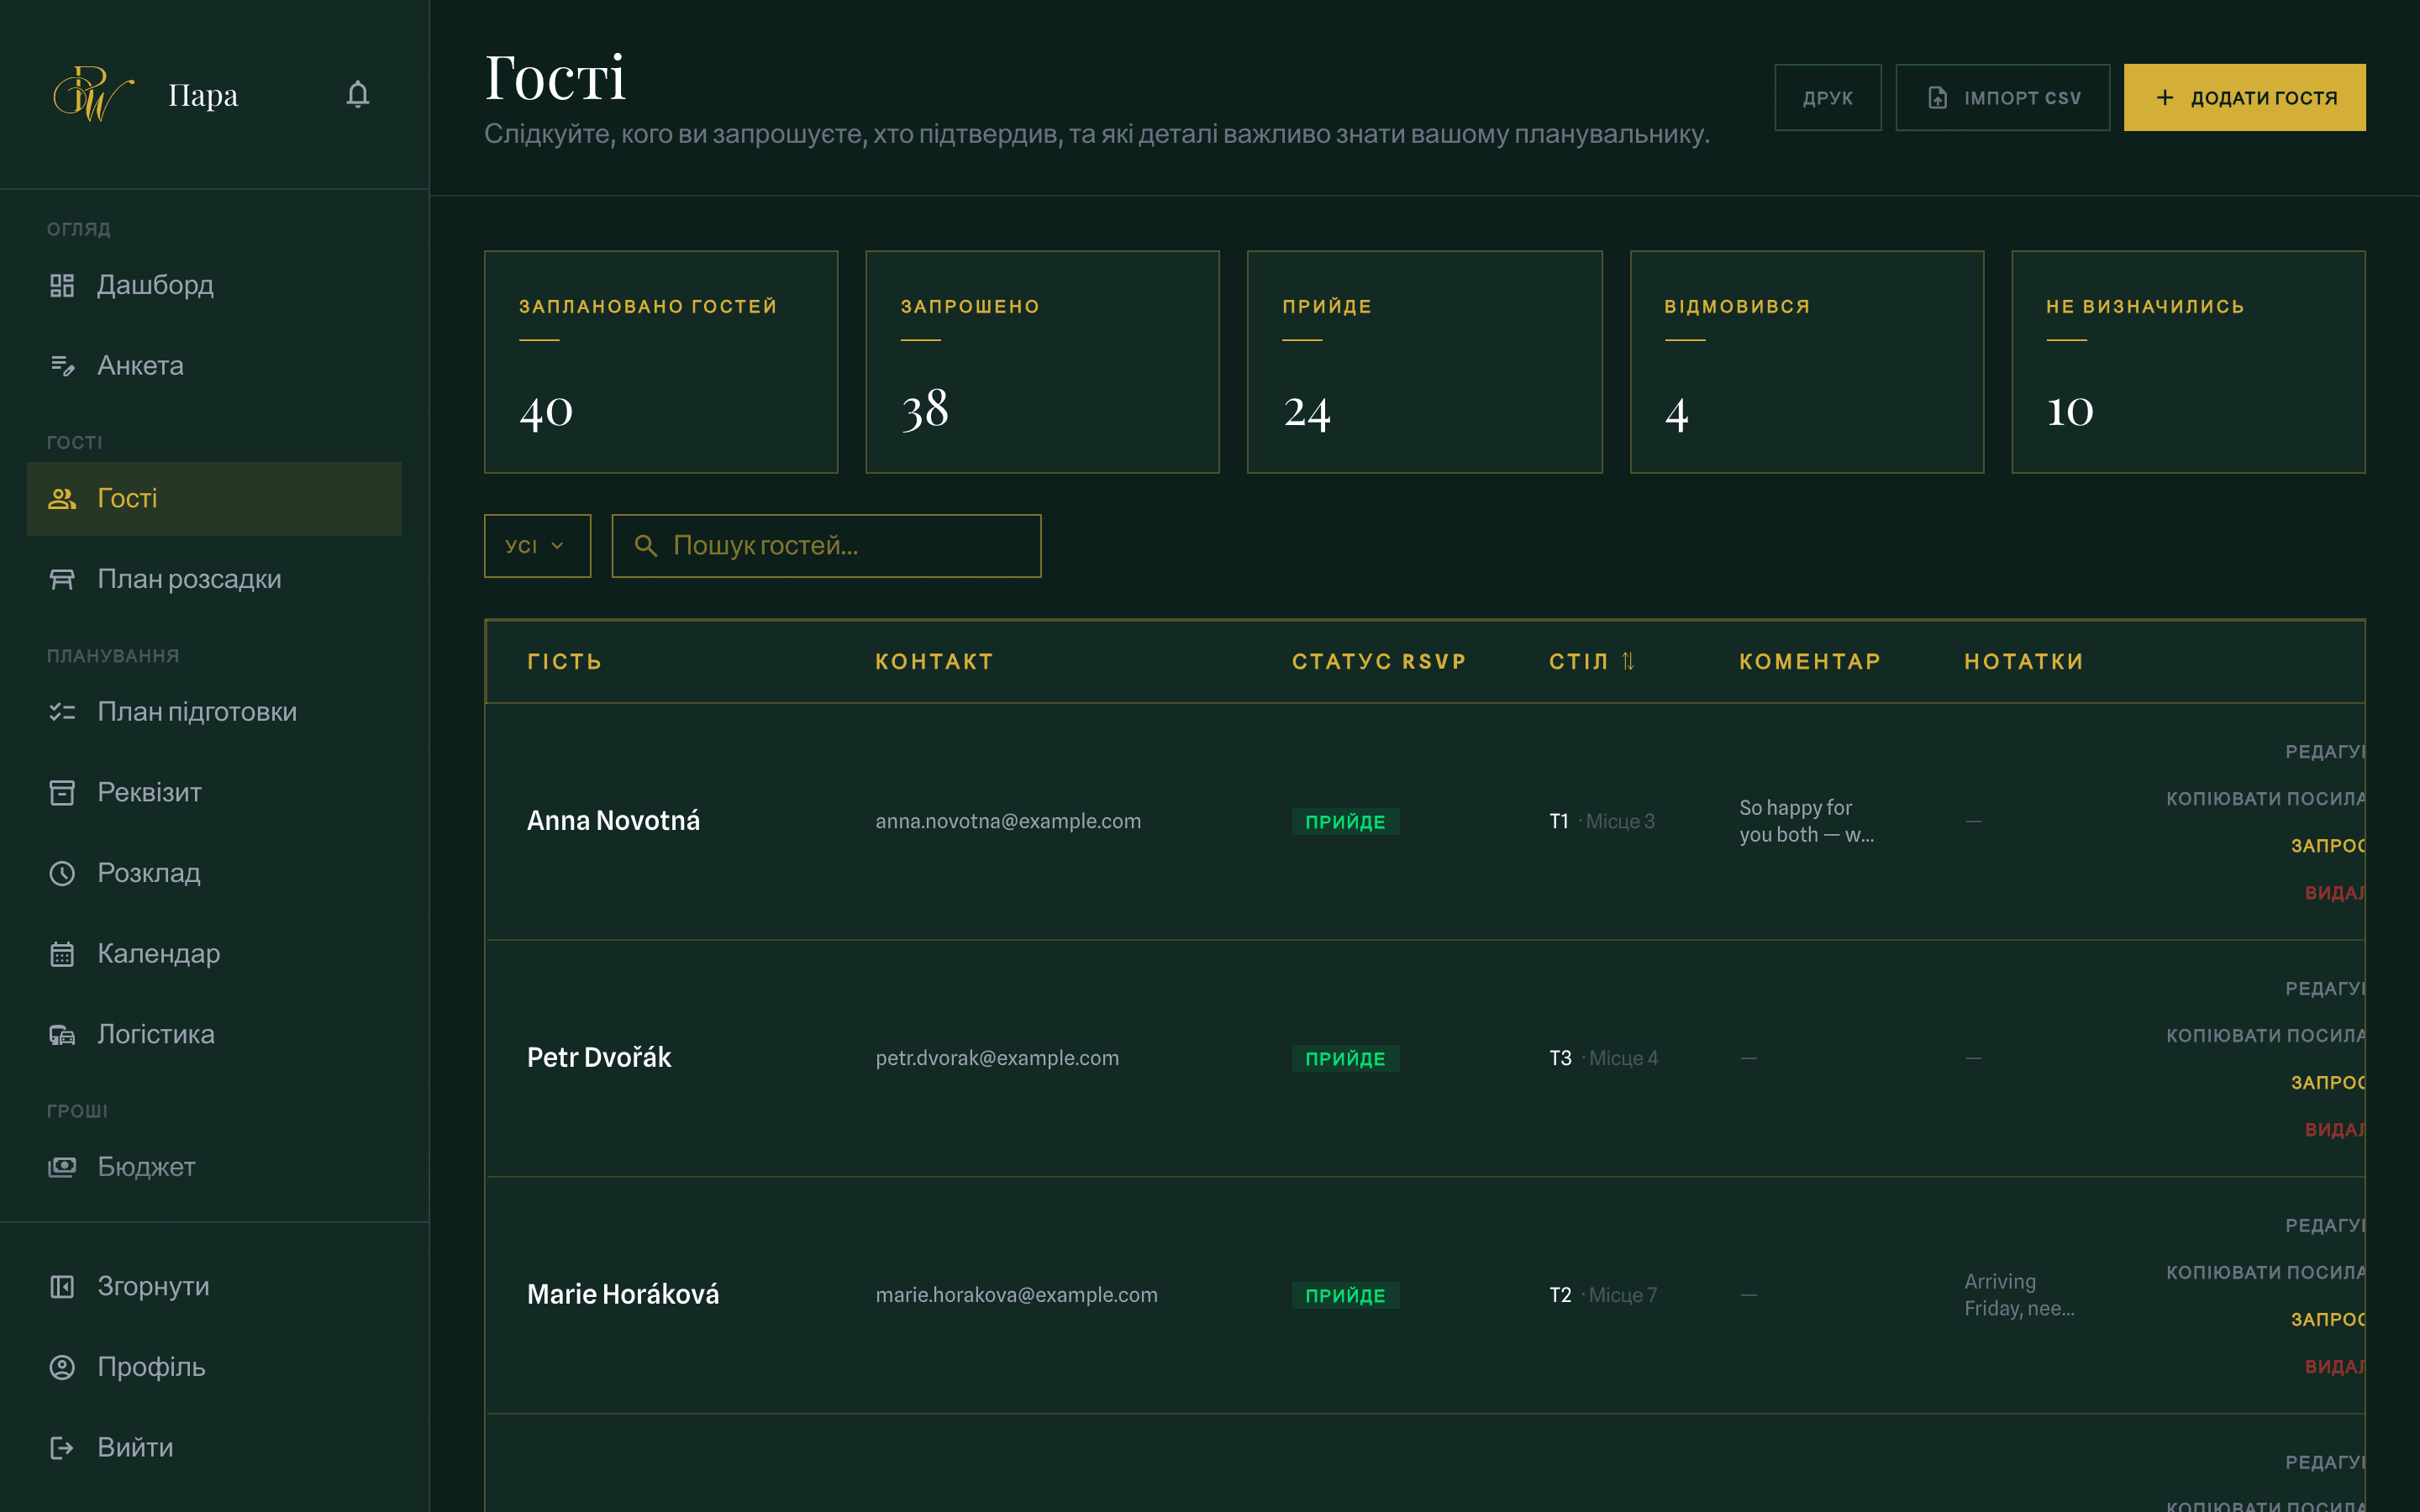
Task: Collapse sidebar via Згорнути icon
Action: tap(62, 1287)
